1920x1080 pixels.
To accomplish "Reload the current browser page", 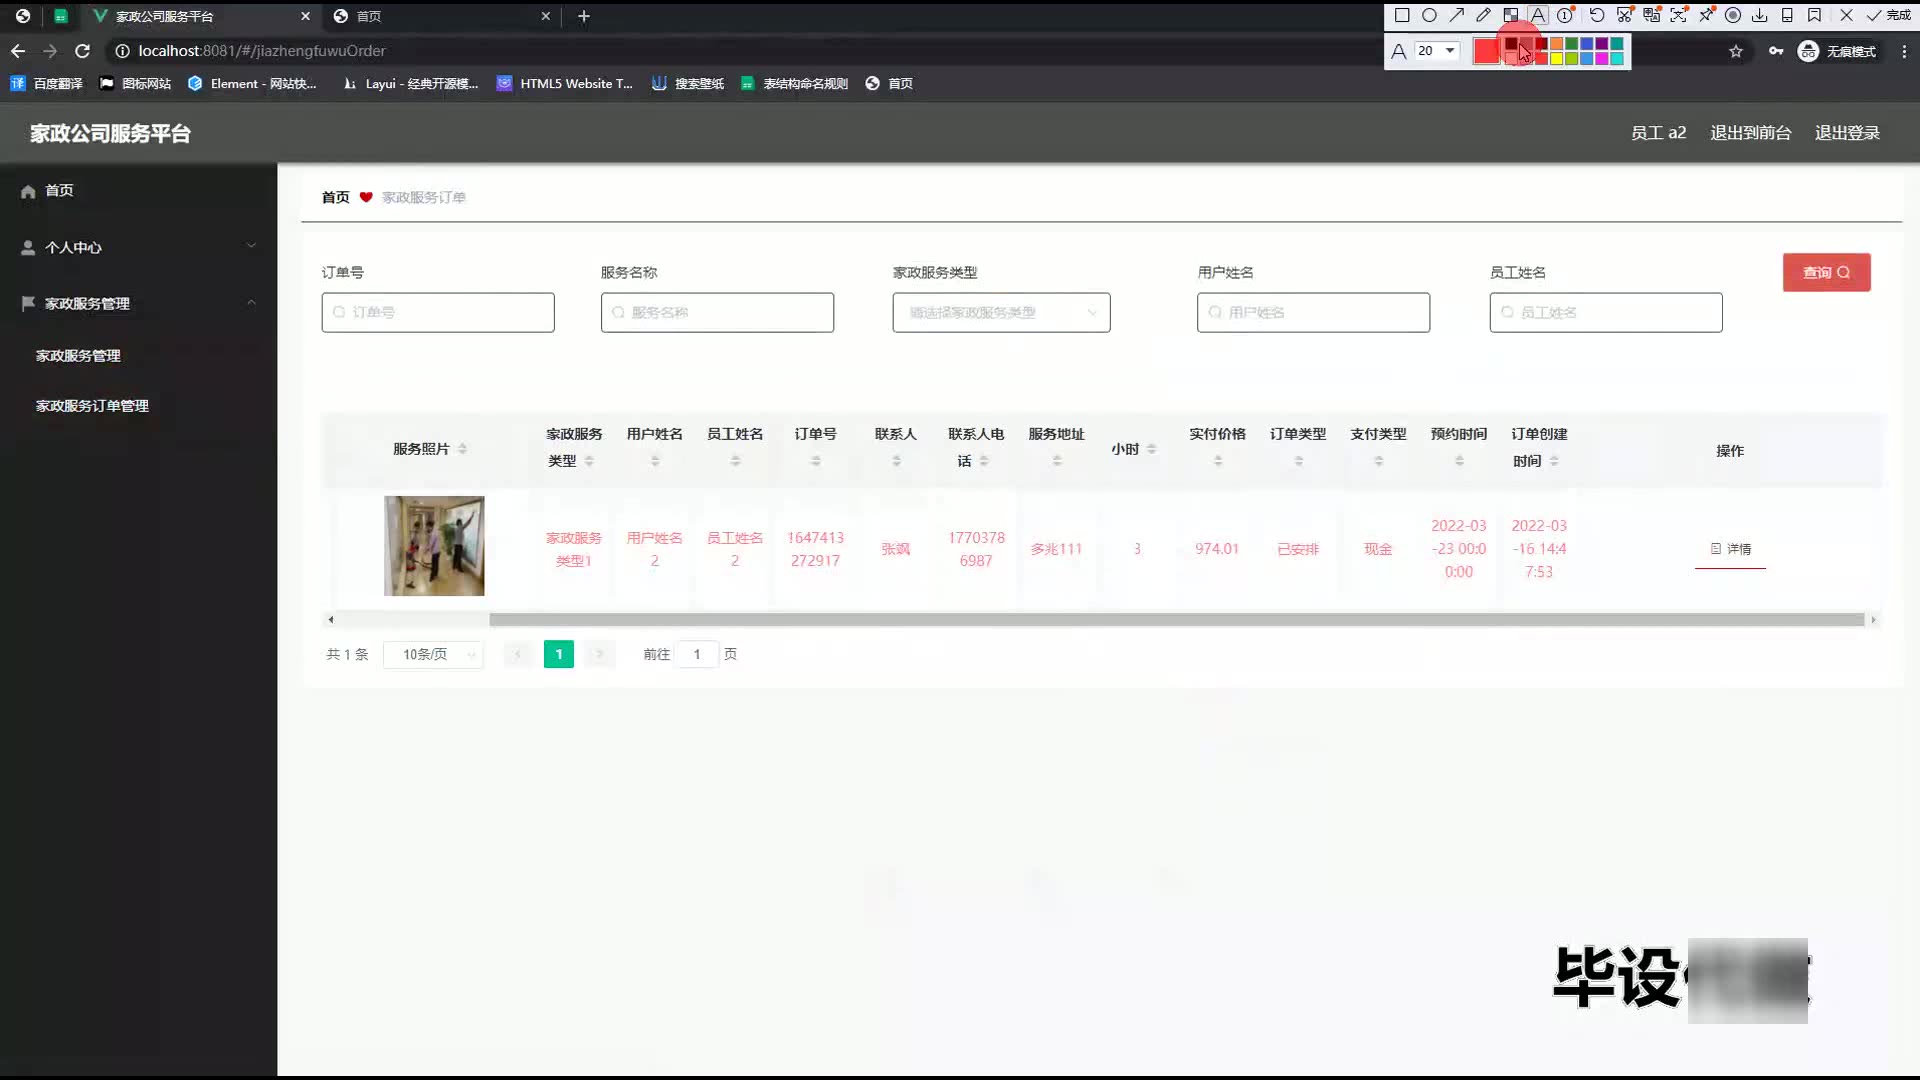I will [x=83, y=51].
